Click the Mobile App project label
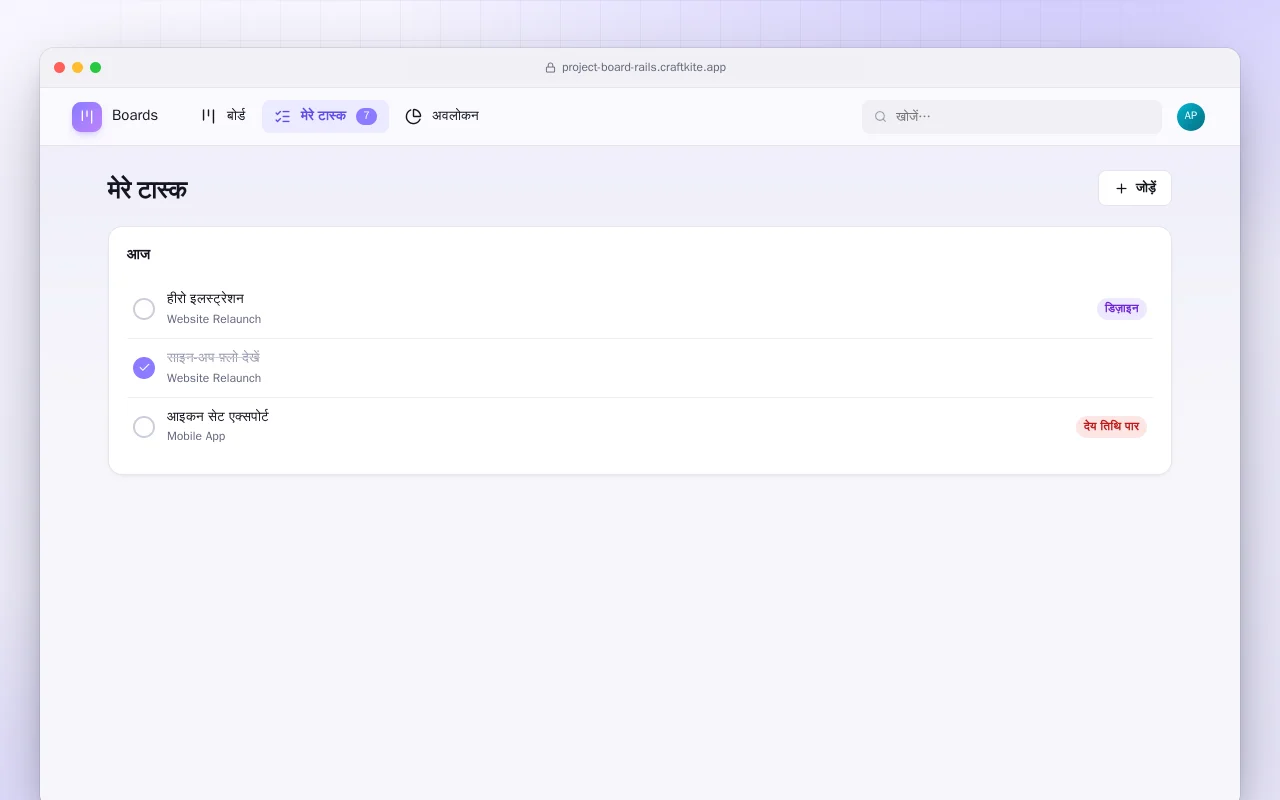This screenshot has height=800, width=1280. 196,437
